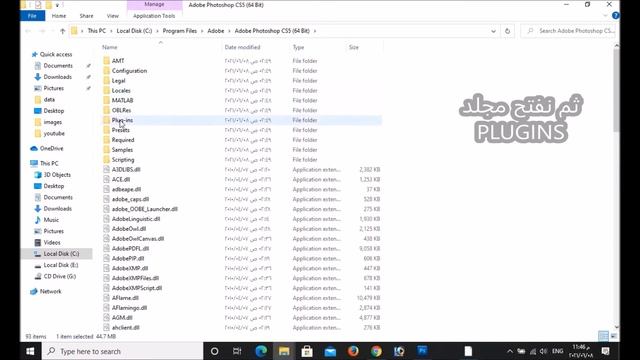This screenshot has width=640, height=360.
Task: Collapse the ribbon with the chevron
Action: (x=605, y=16)
